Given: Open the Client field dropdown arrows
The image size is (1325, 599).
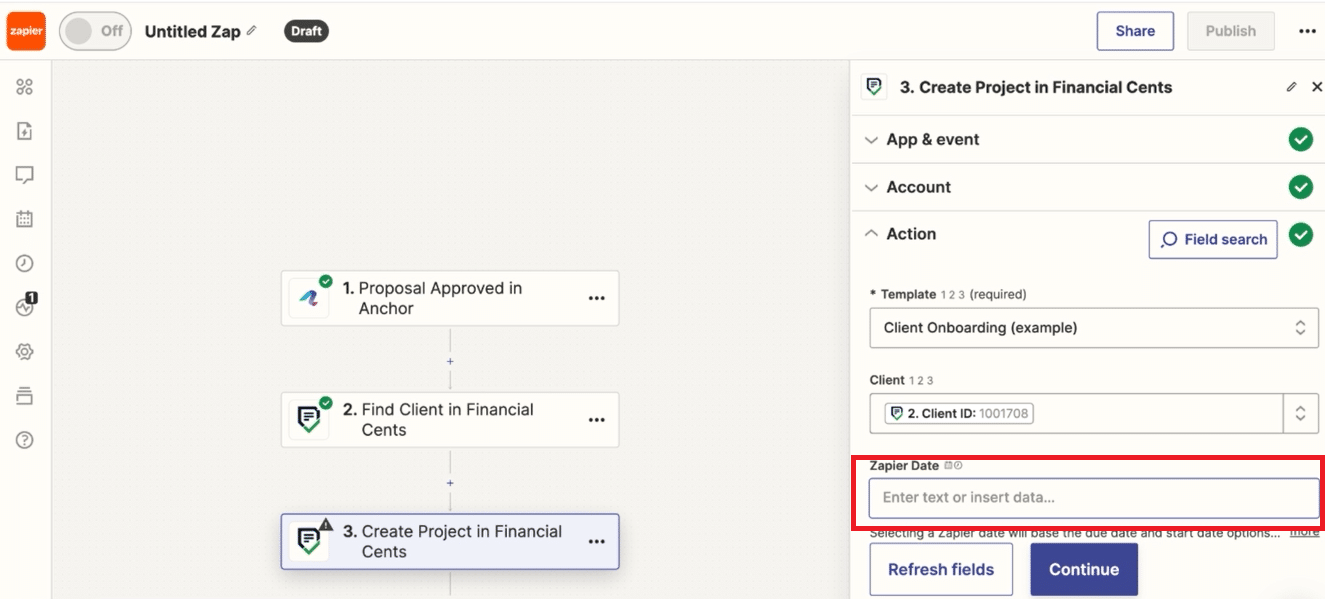Looking at the screenshot, I should point(1301,413).
